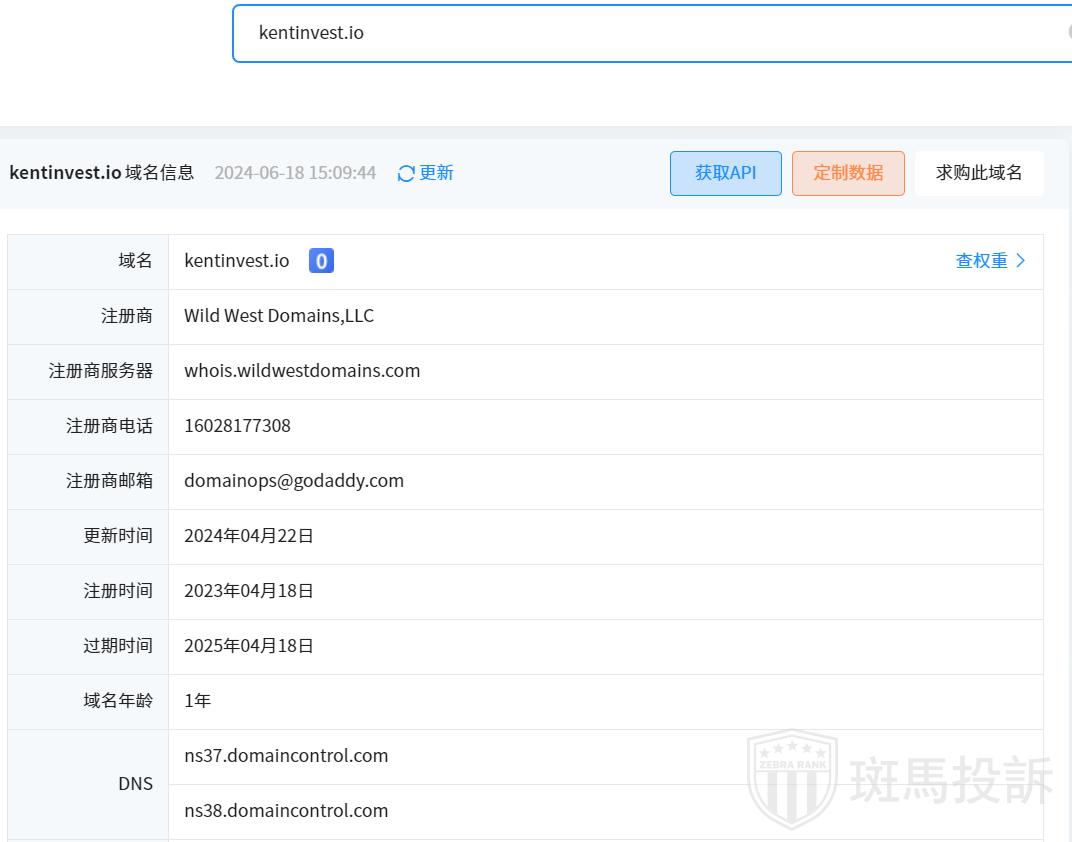Click the expiry date 2025年04月18日
This screenshot has width=1072, height=842.
pos(249,646)
